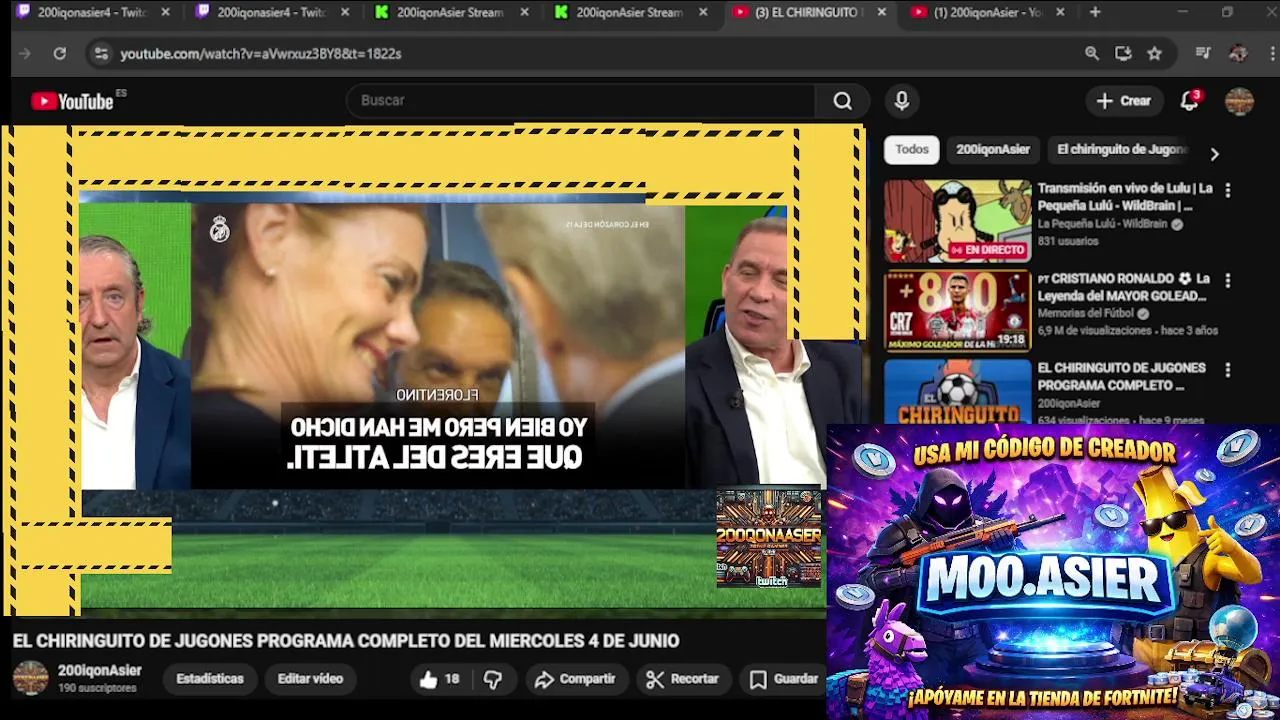Switch to the (1) 200iqonAsier YouTube tab
1280x720 pixels.
pos(985,12)
